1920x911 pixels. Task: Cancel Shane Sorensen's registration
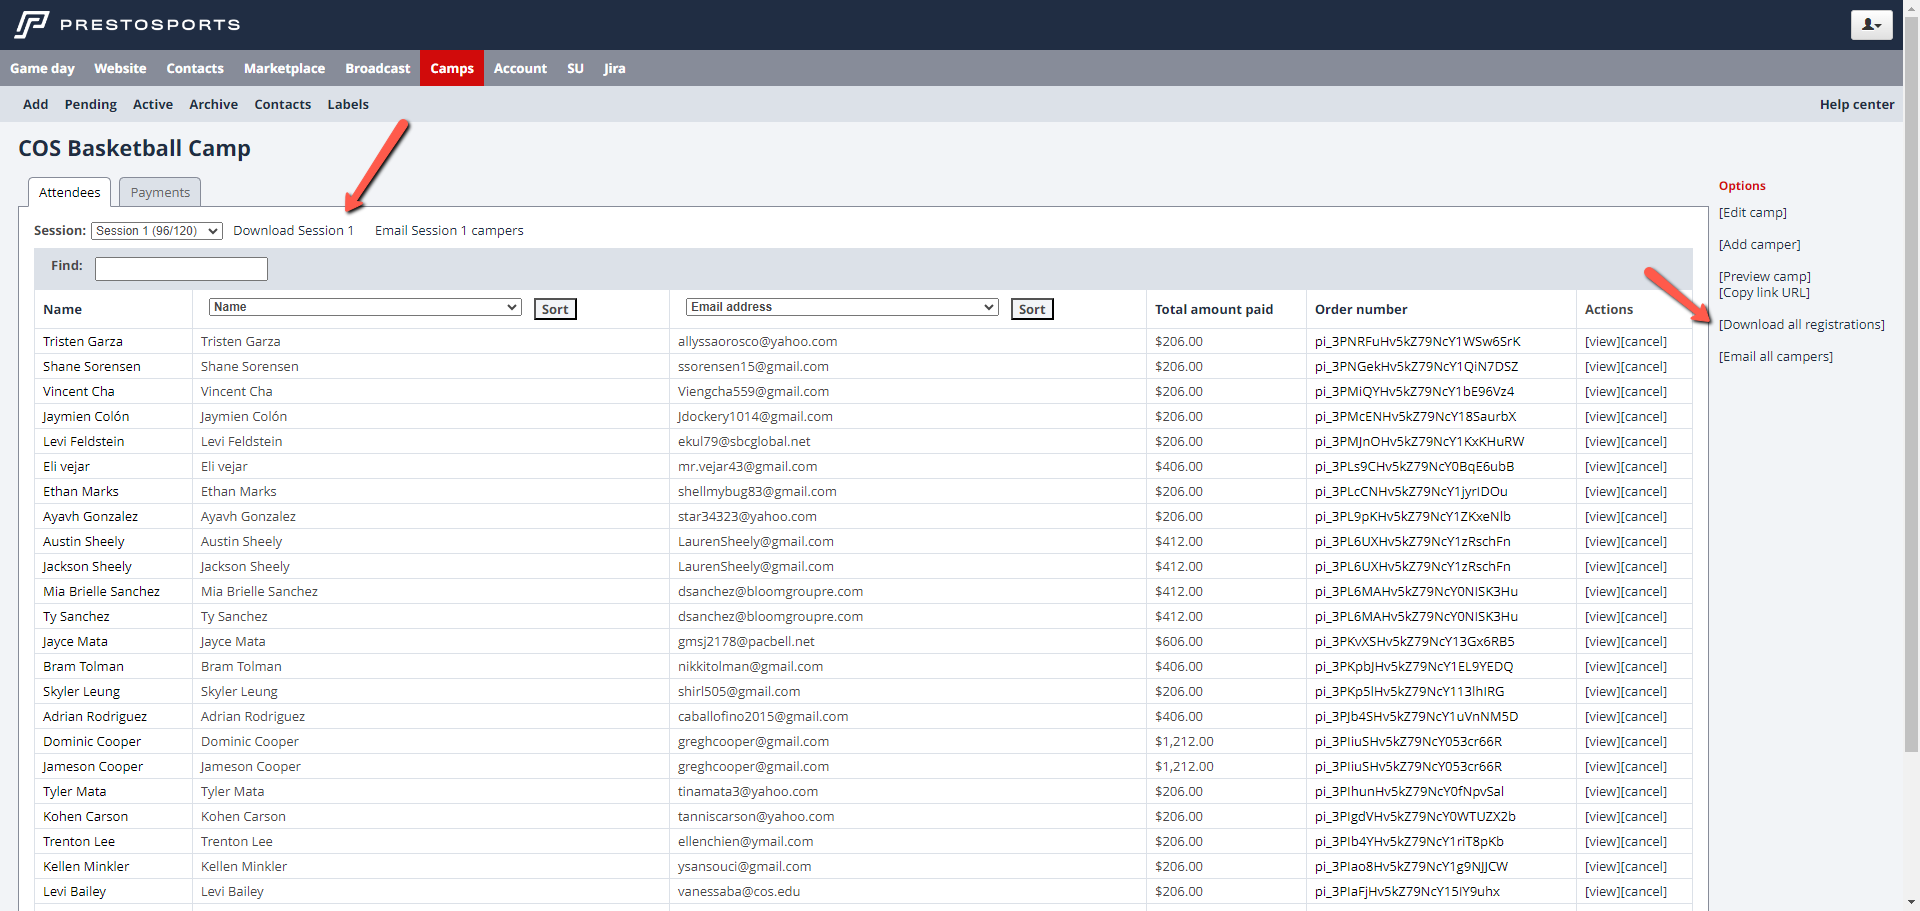point(1644,367)
